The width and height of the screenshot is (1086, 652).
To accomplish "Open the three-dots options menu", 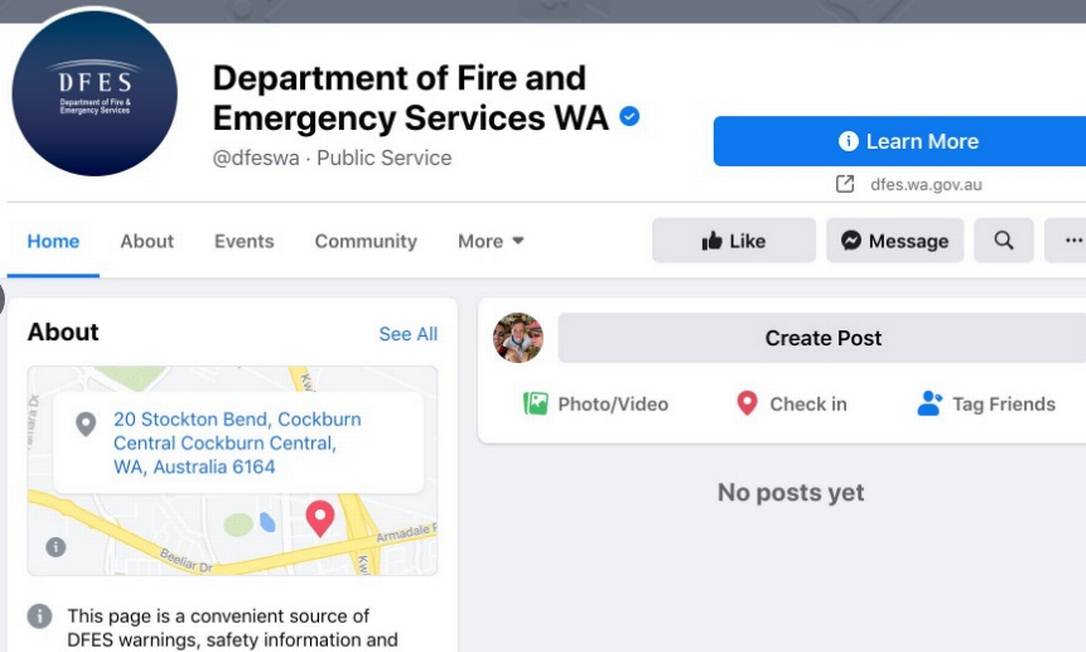I will pyautogui.click(x=1072, y=241).
